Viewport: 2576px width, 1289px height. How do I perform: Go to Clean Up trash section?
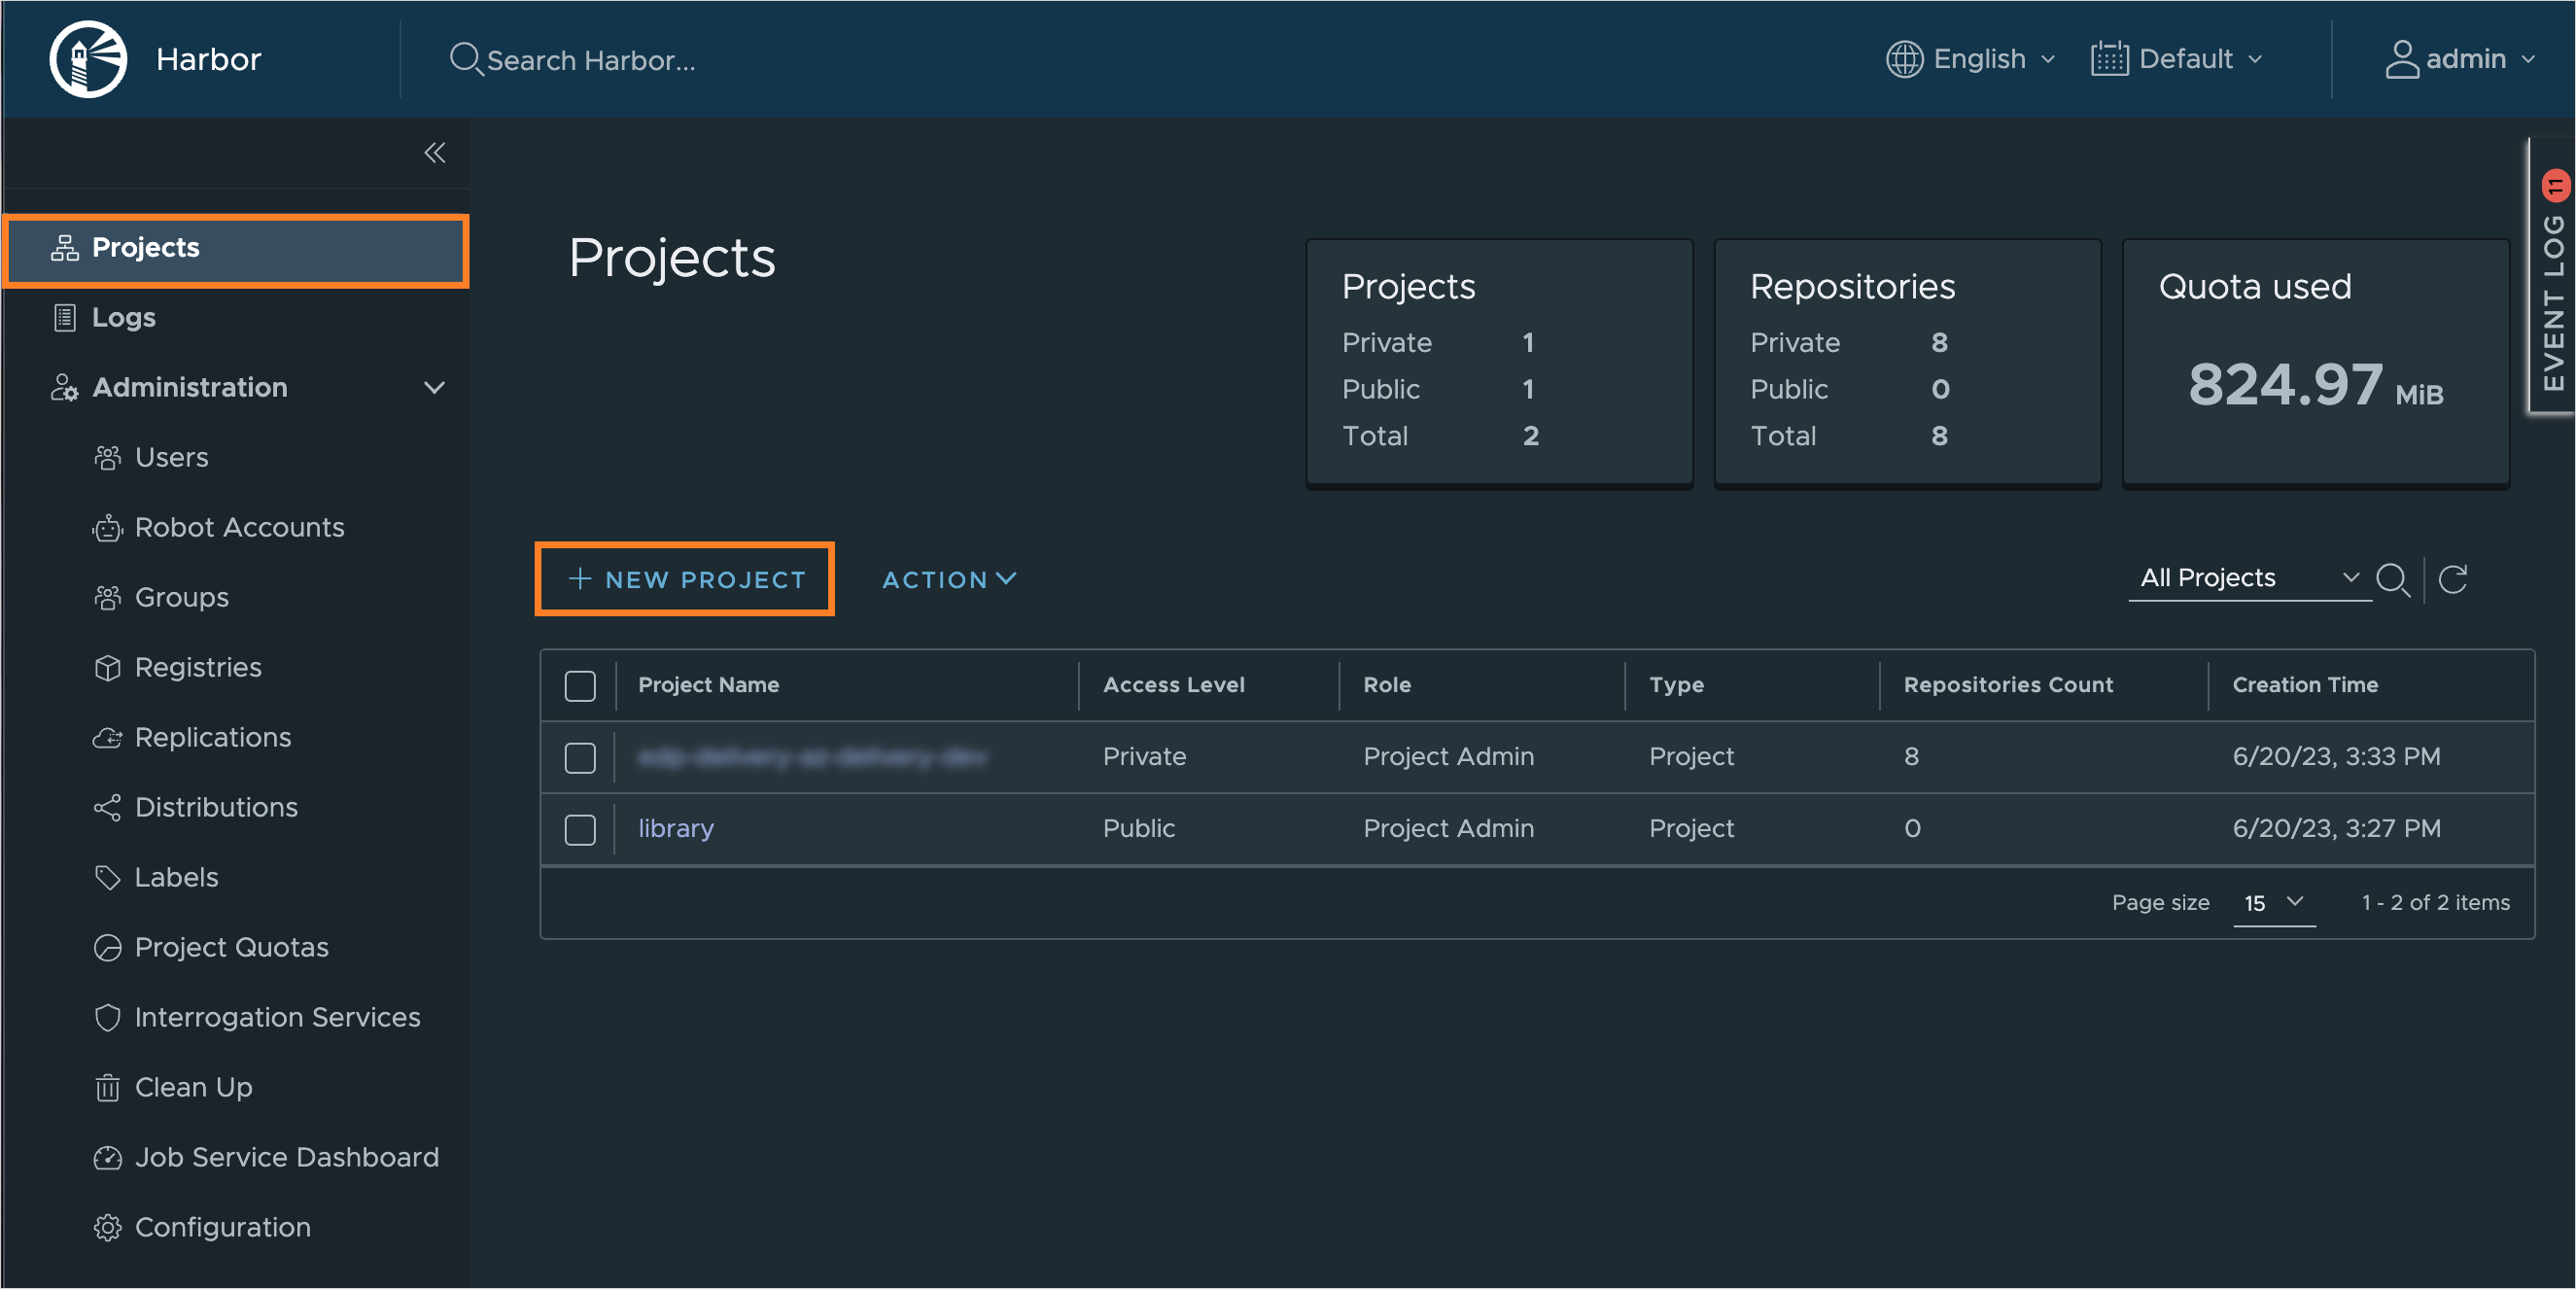coord(193,1087)
